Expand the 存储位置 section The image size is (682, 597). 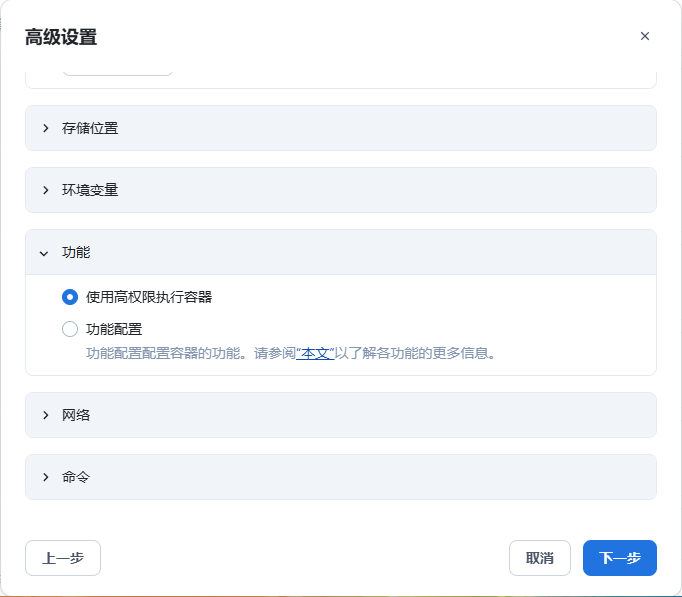tap(341, 128)
